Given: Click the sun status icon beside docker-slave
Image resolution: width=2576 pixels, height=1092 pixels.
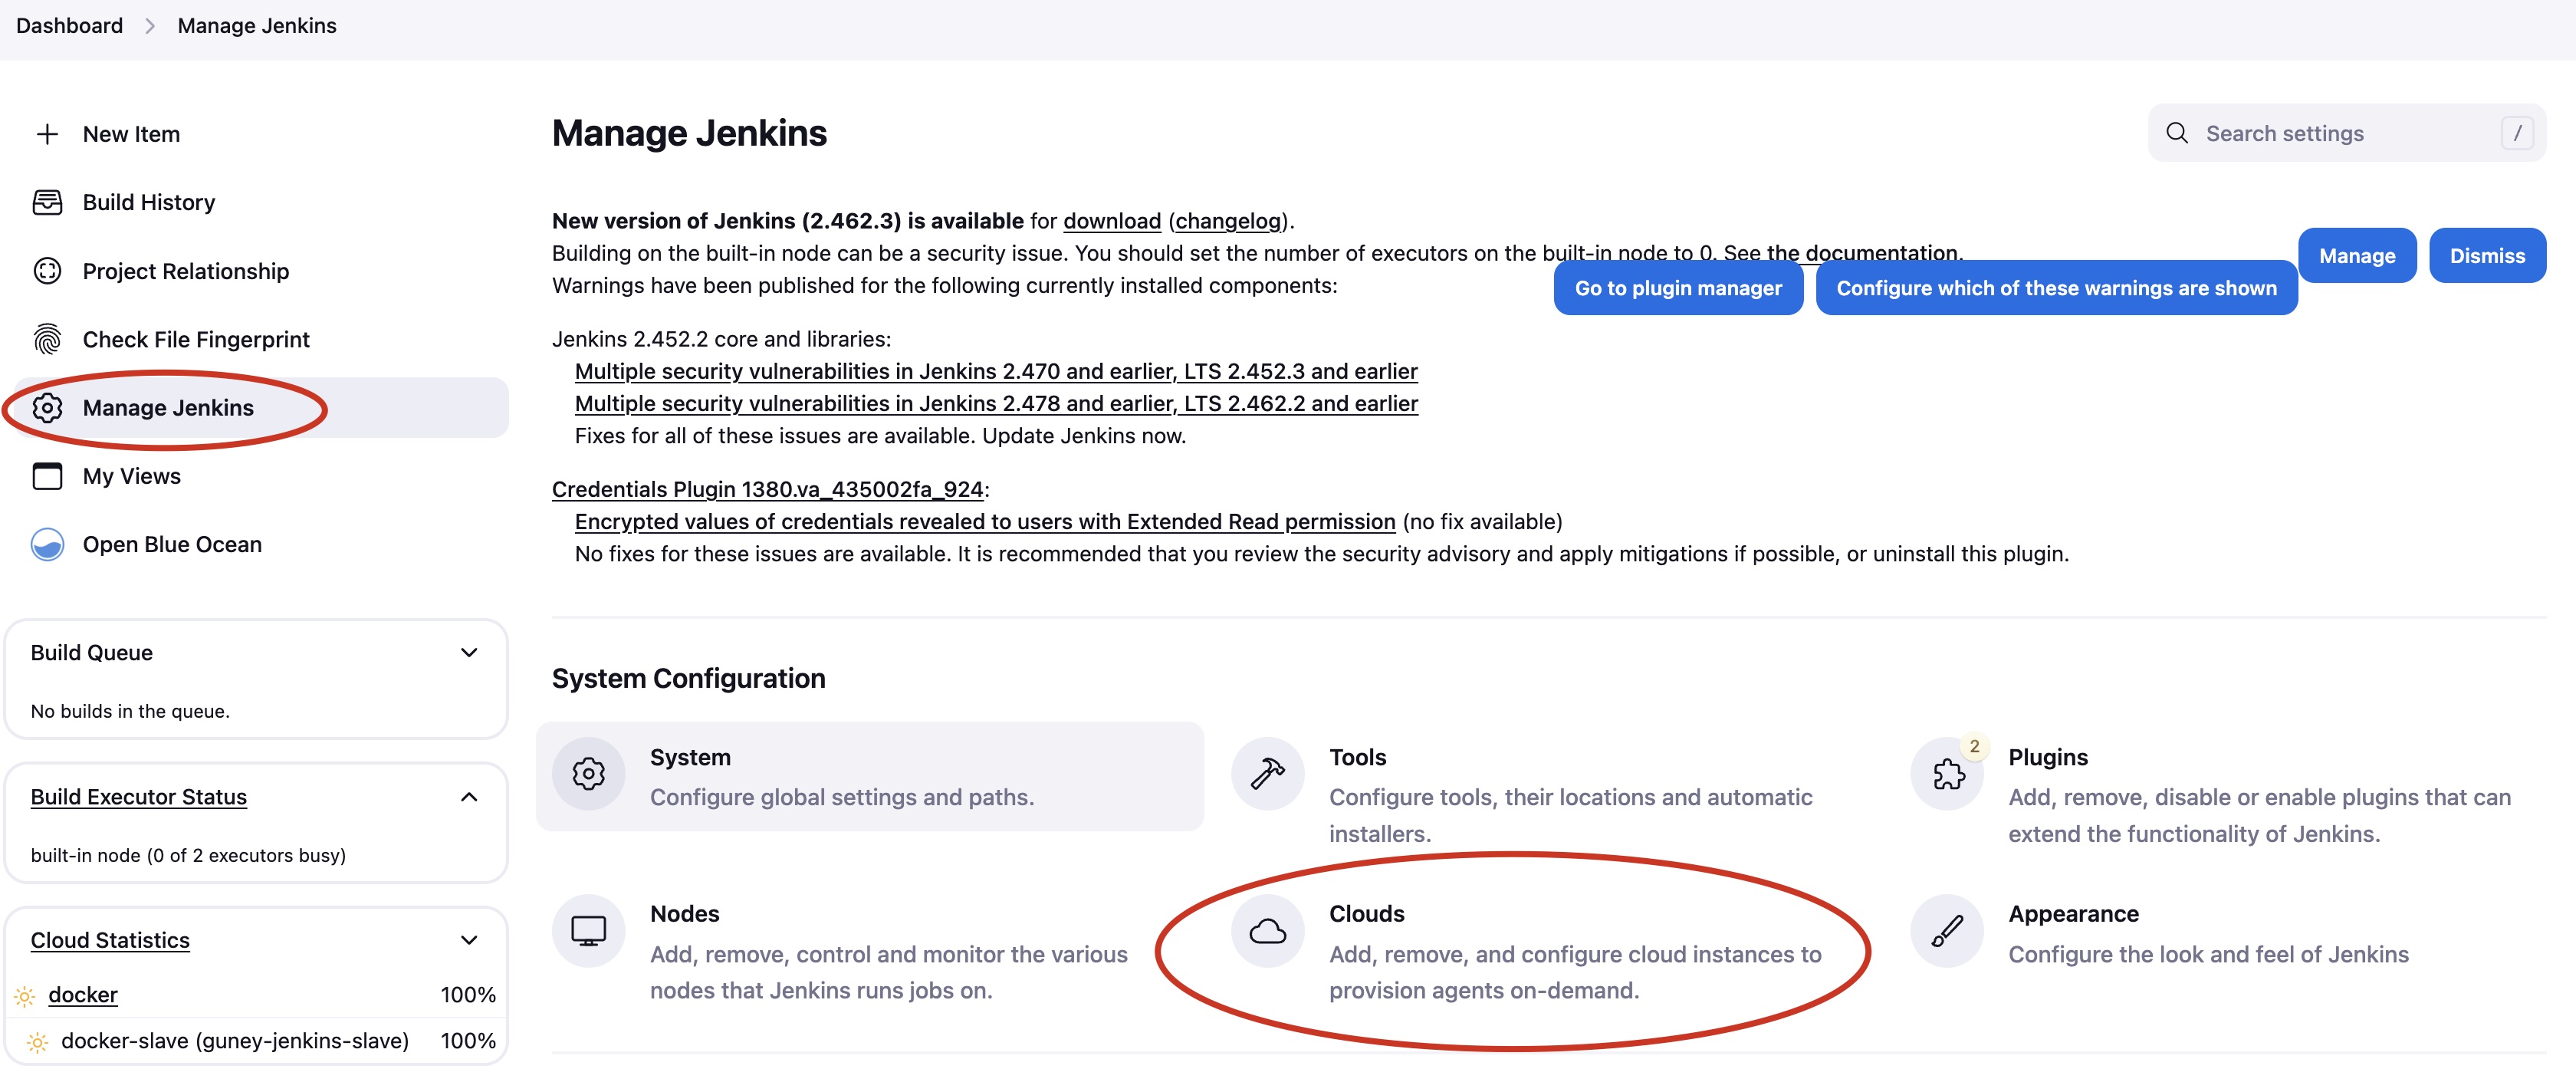Looking at the screenshot, I should 37,1042.
